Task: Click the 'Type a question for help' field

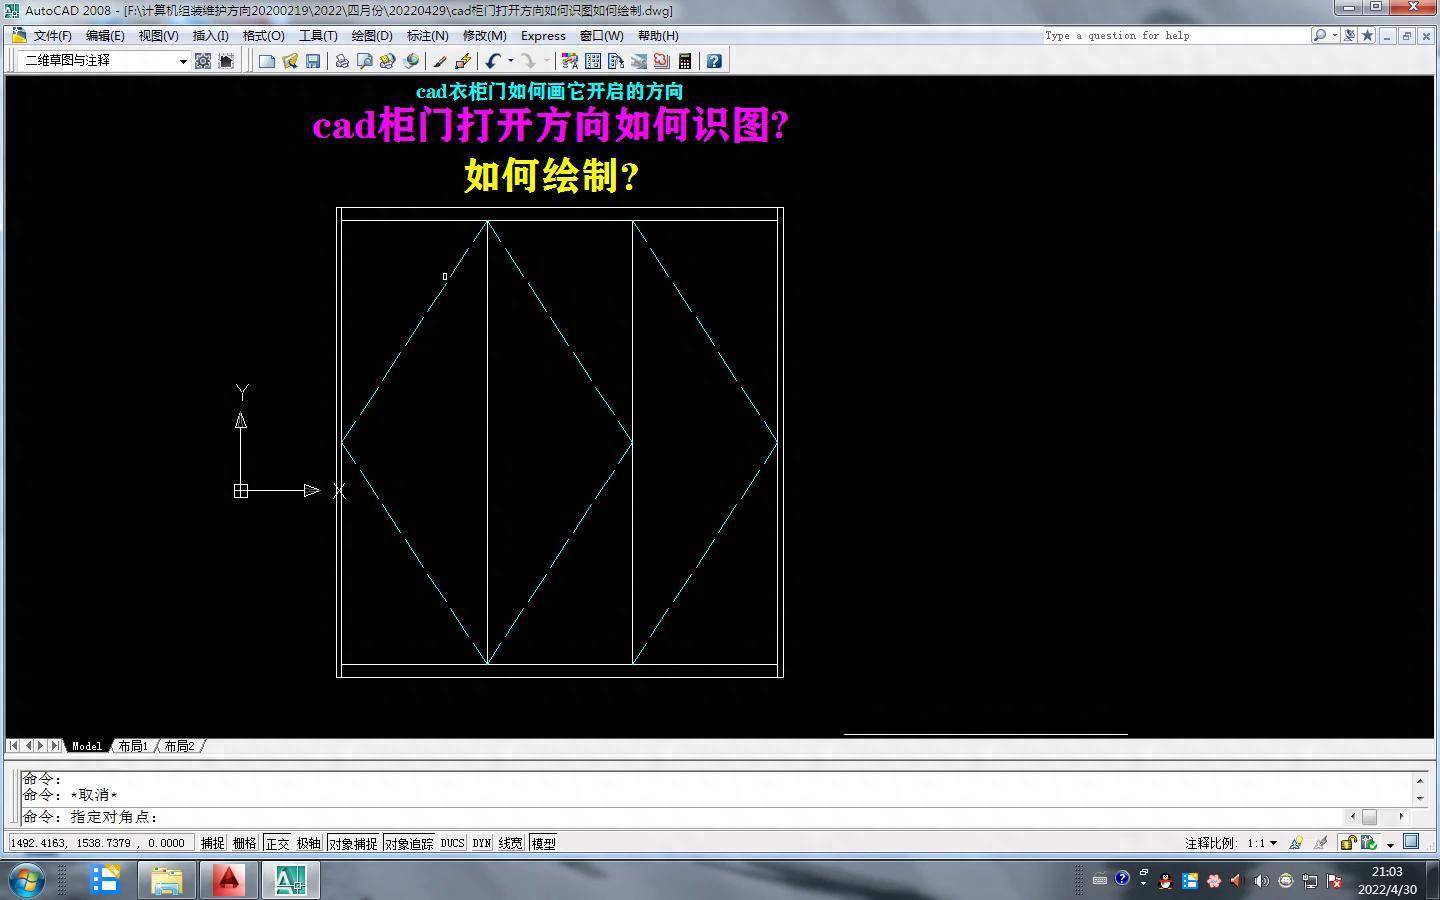Action: pos(1175,35)
